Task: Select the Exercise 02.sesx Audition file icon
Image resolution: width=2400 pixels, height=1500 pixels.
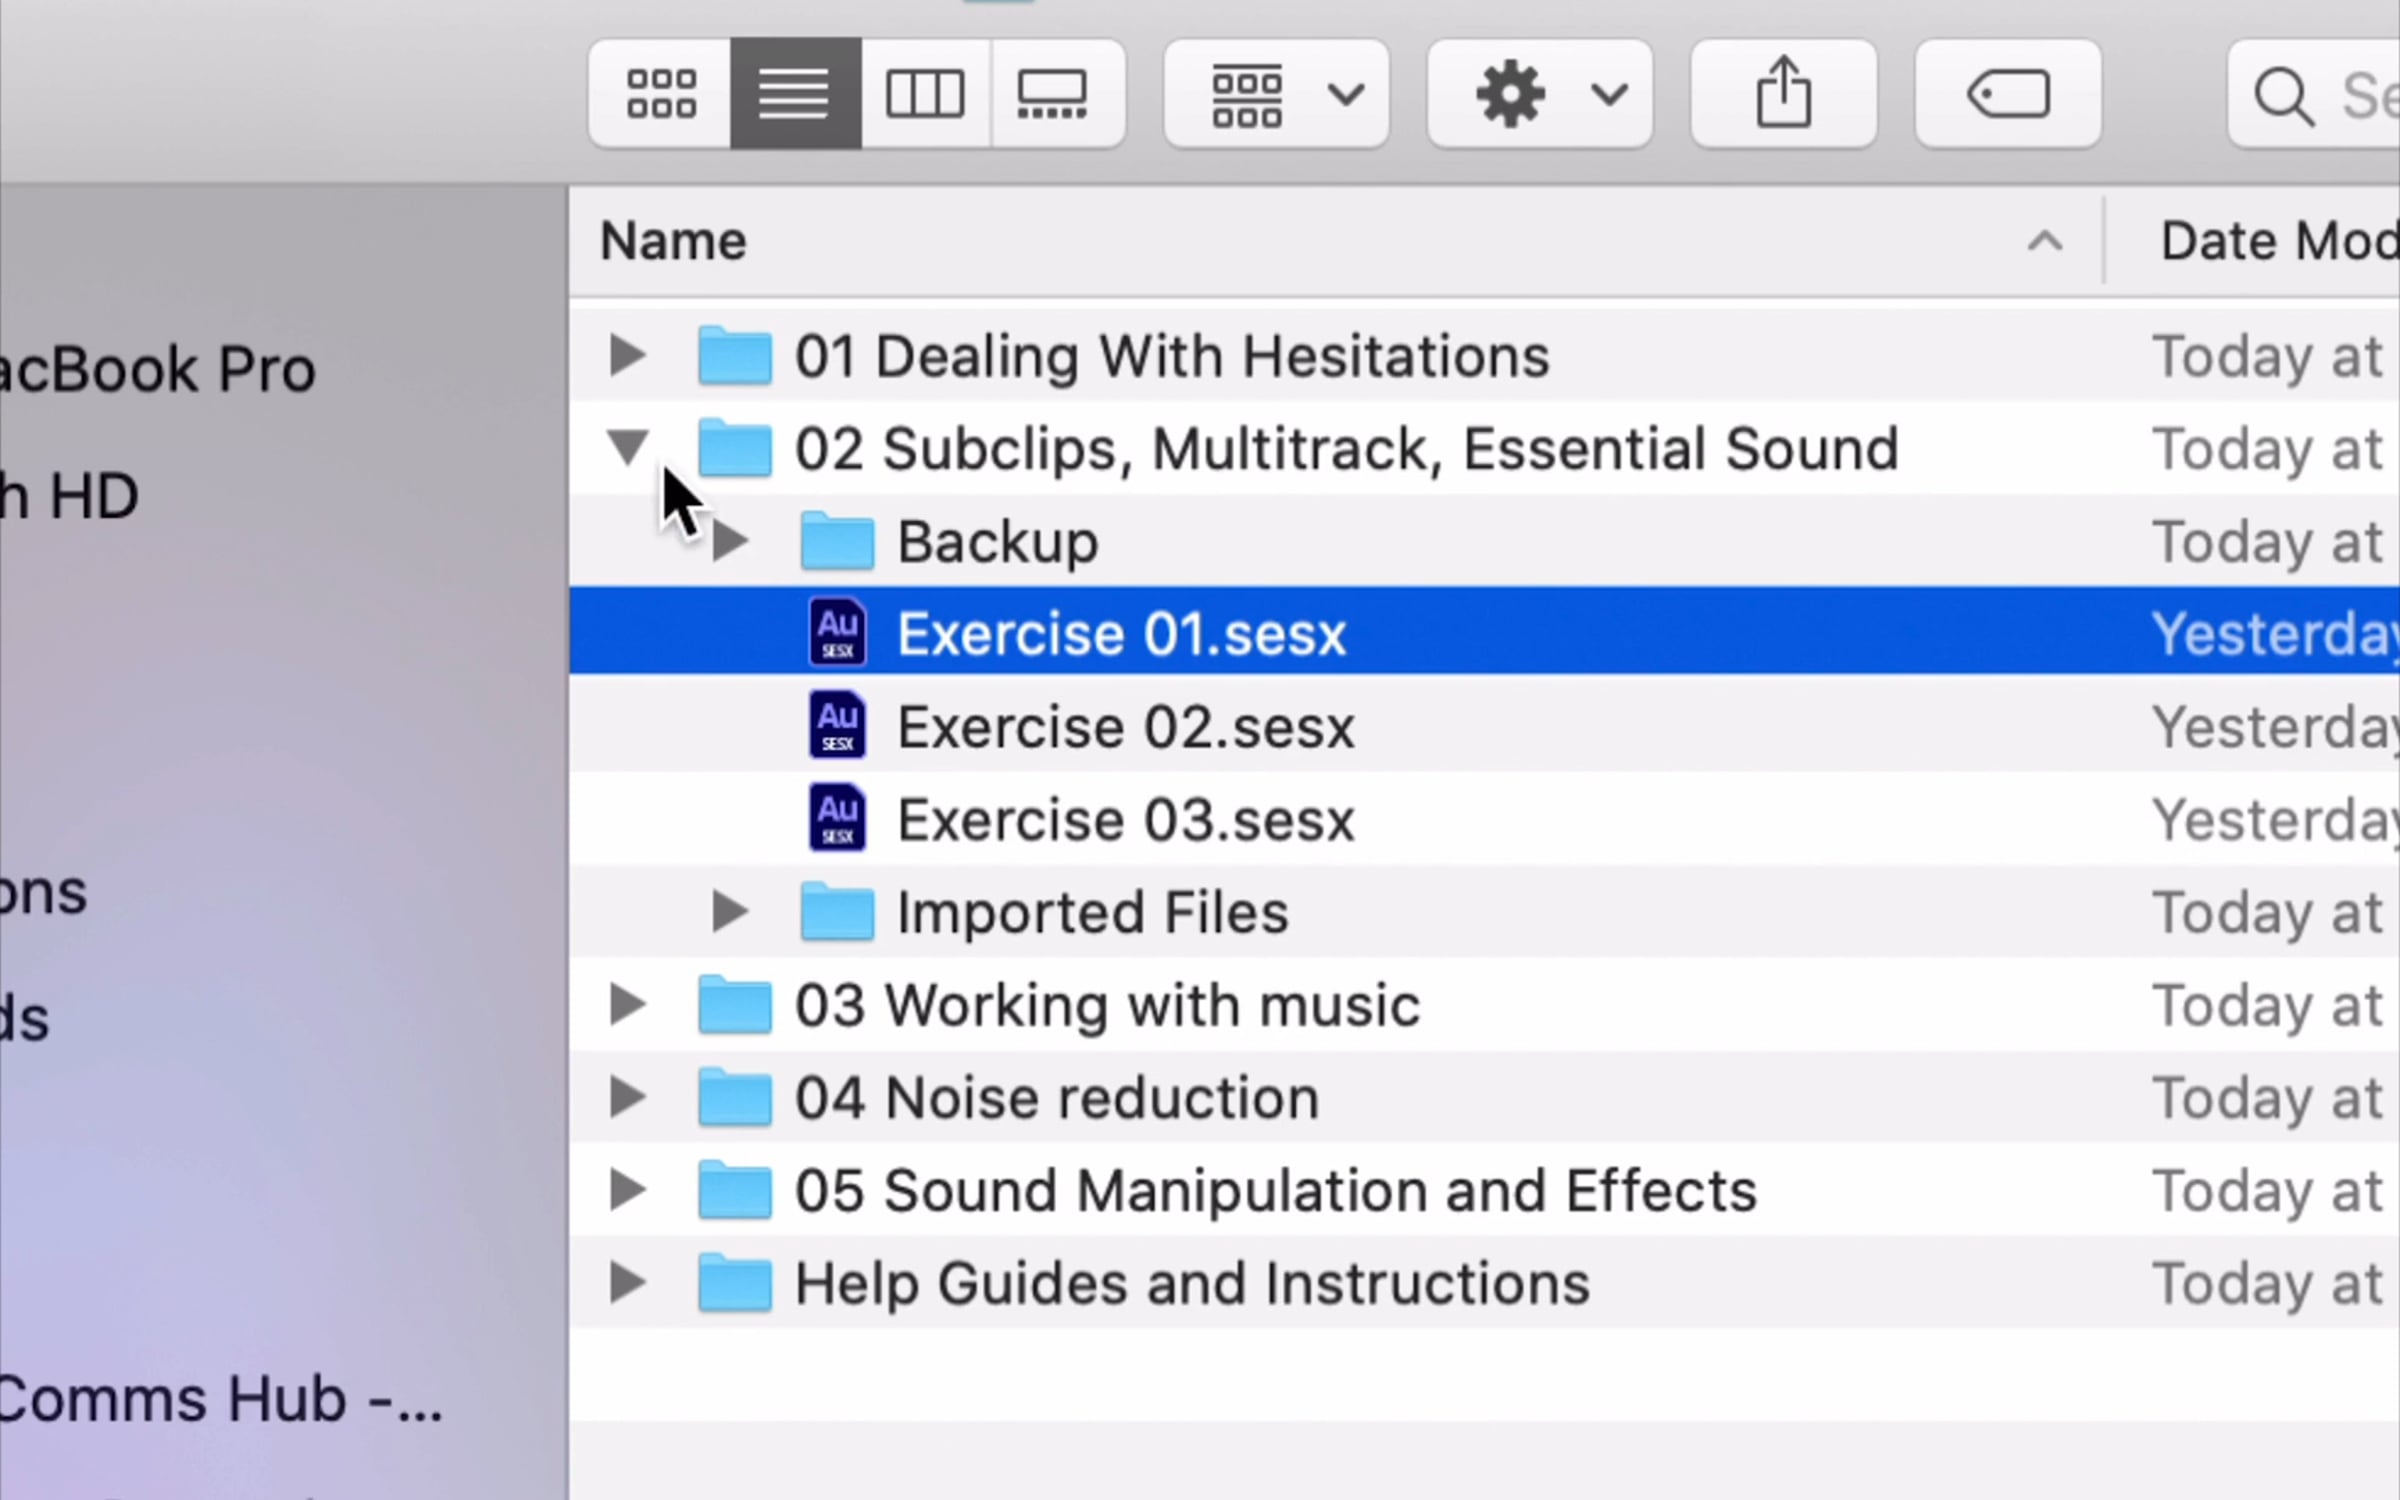Action: pyautogui.click(x=837, y=726)
